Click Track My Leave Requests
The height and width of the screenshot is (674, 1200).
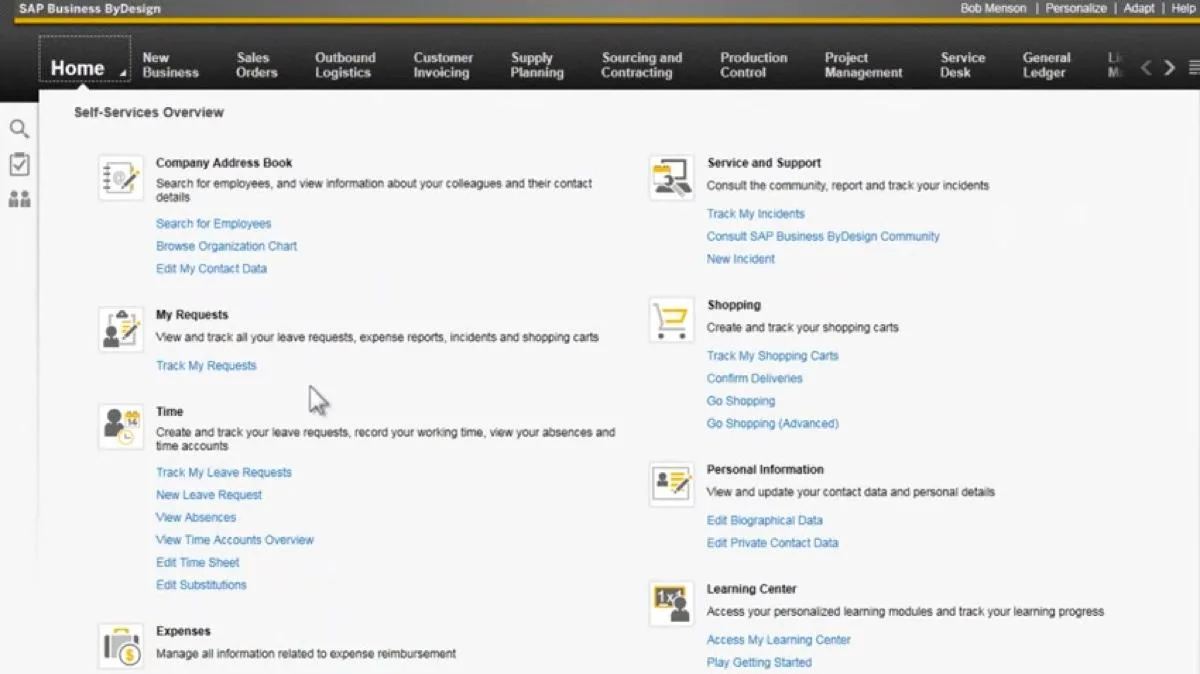224,473
